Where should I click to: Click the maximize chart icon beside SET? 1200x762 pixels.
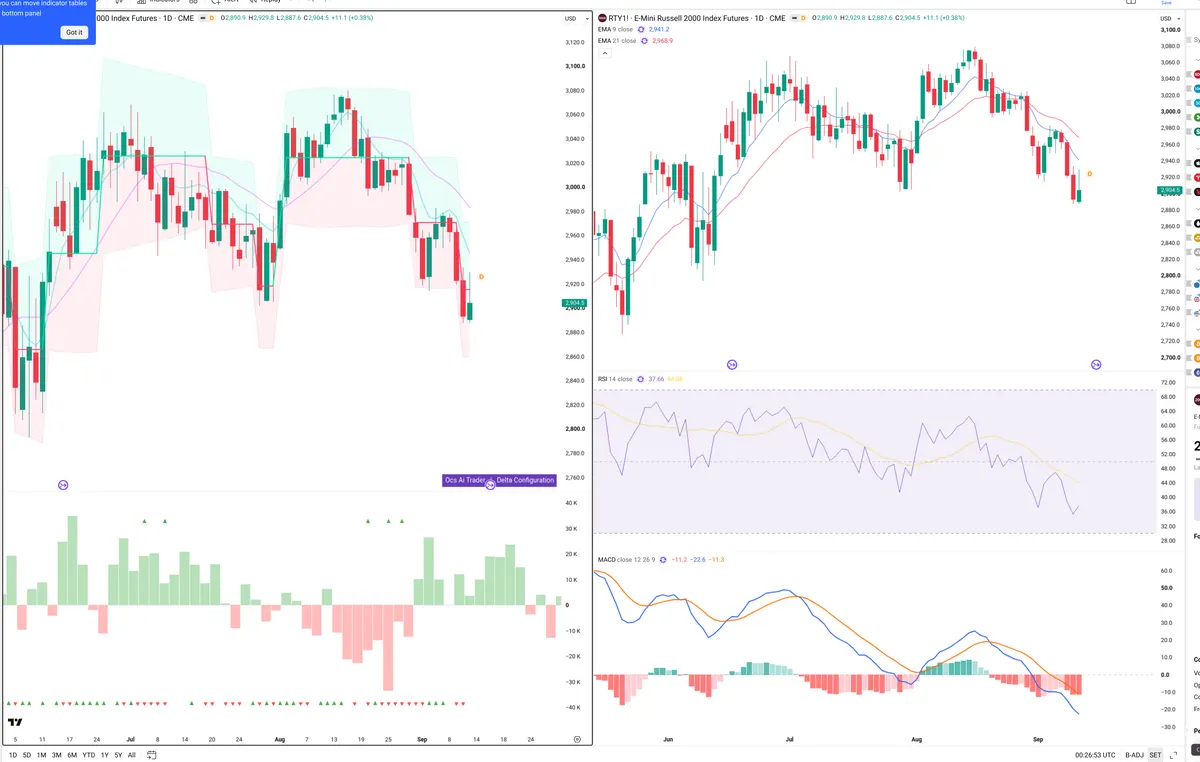point(1173,755)
